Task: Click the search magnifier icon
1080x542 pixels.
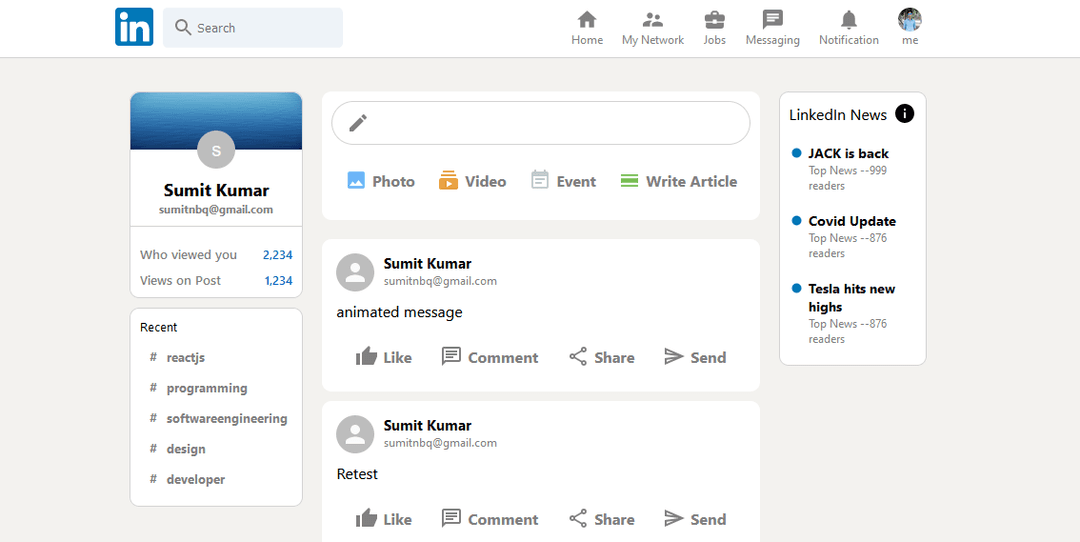Action: (x=183, y=28)
